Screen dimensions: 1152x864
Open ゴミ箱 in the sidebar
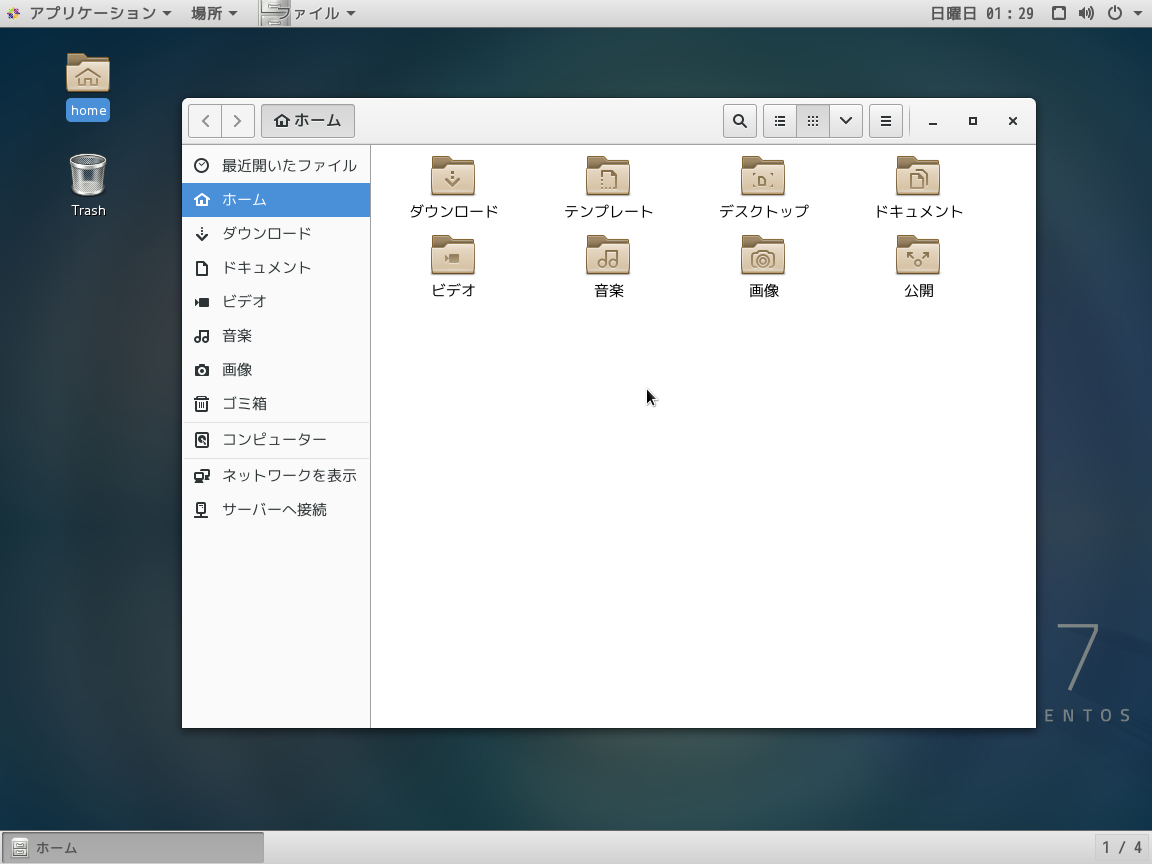[276, 403]
